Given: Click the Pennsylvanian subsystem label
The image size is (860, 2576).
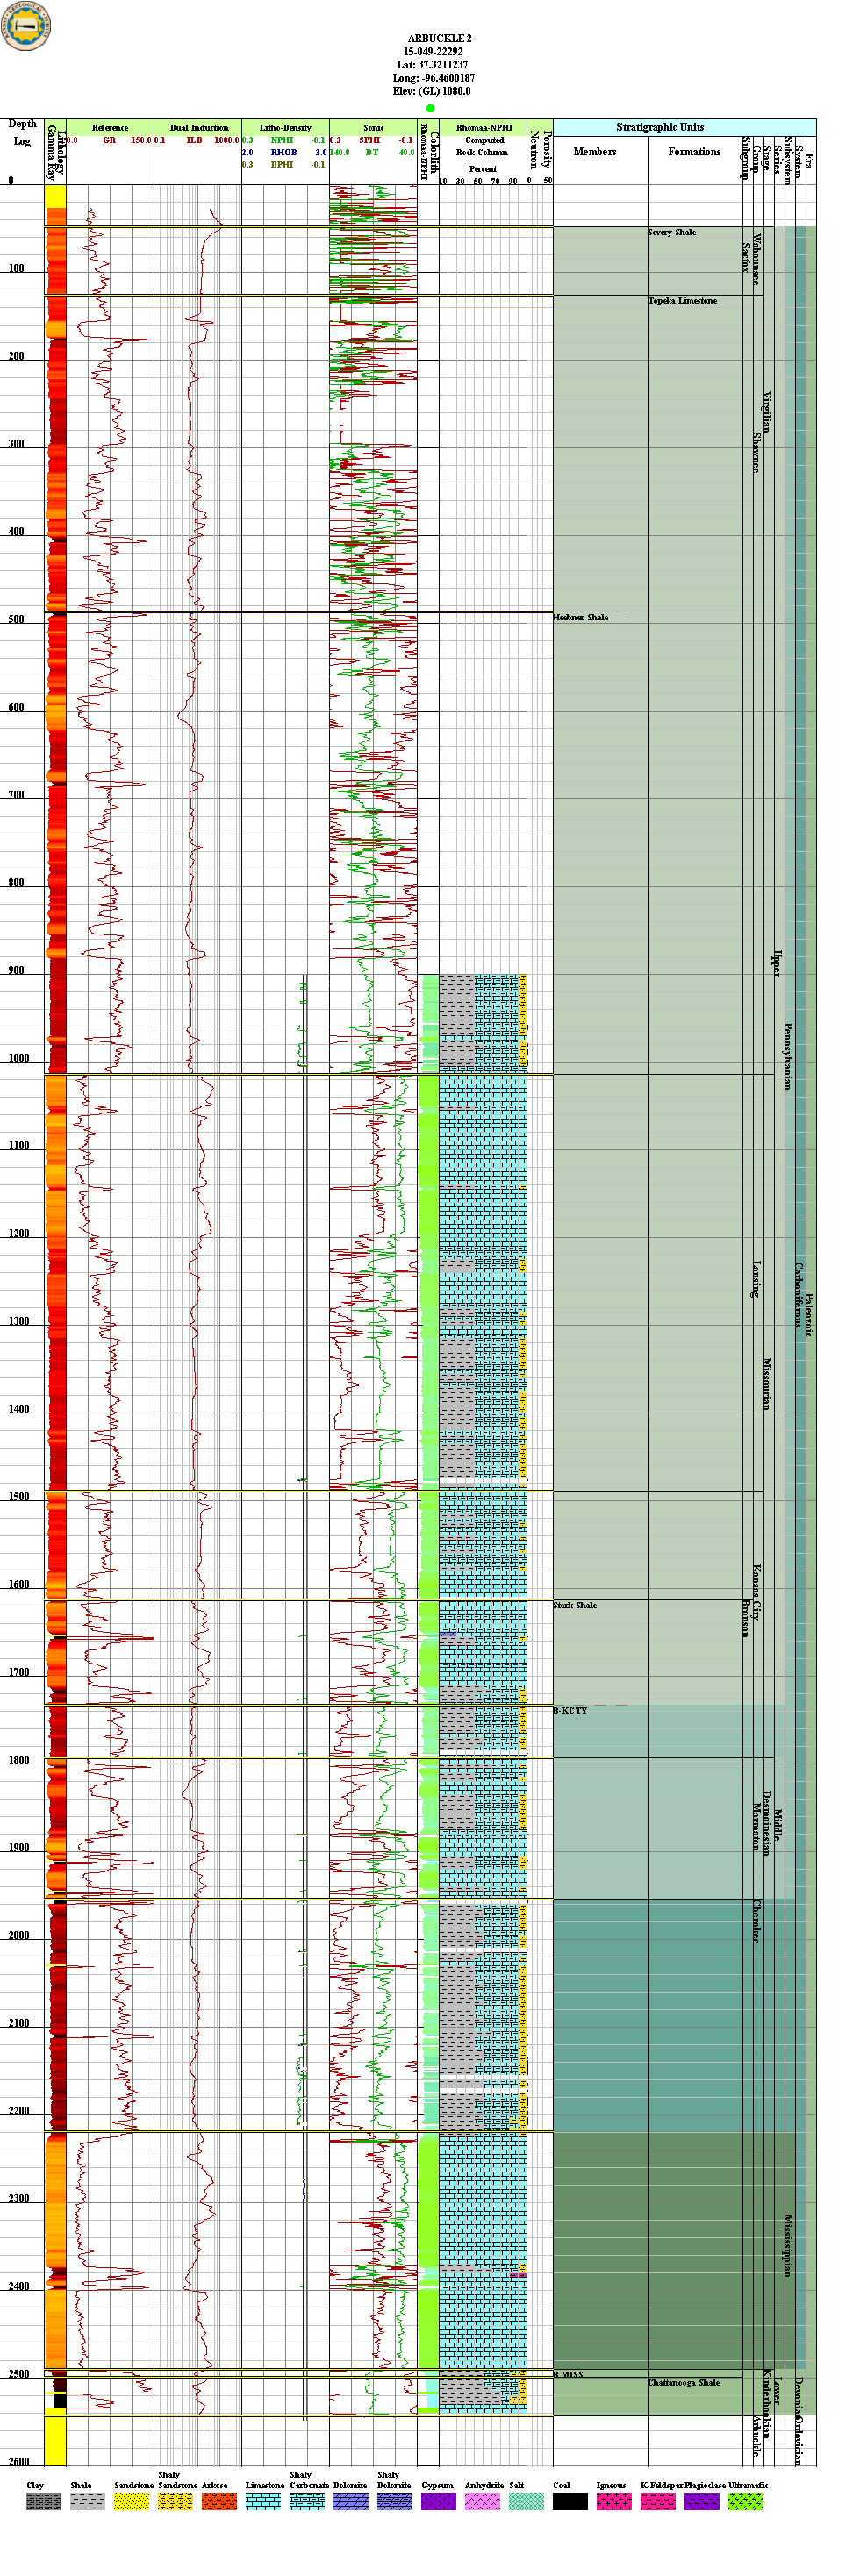Looking at the screenshot, I should pos(788,1055).
